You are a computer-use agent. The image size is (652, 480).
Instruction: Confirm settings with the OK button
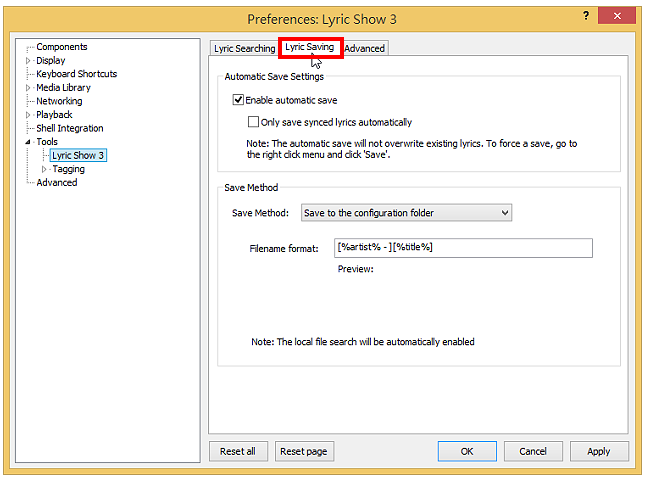(x=467, y=451)
